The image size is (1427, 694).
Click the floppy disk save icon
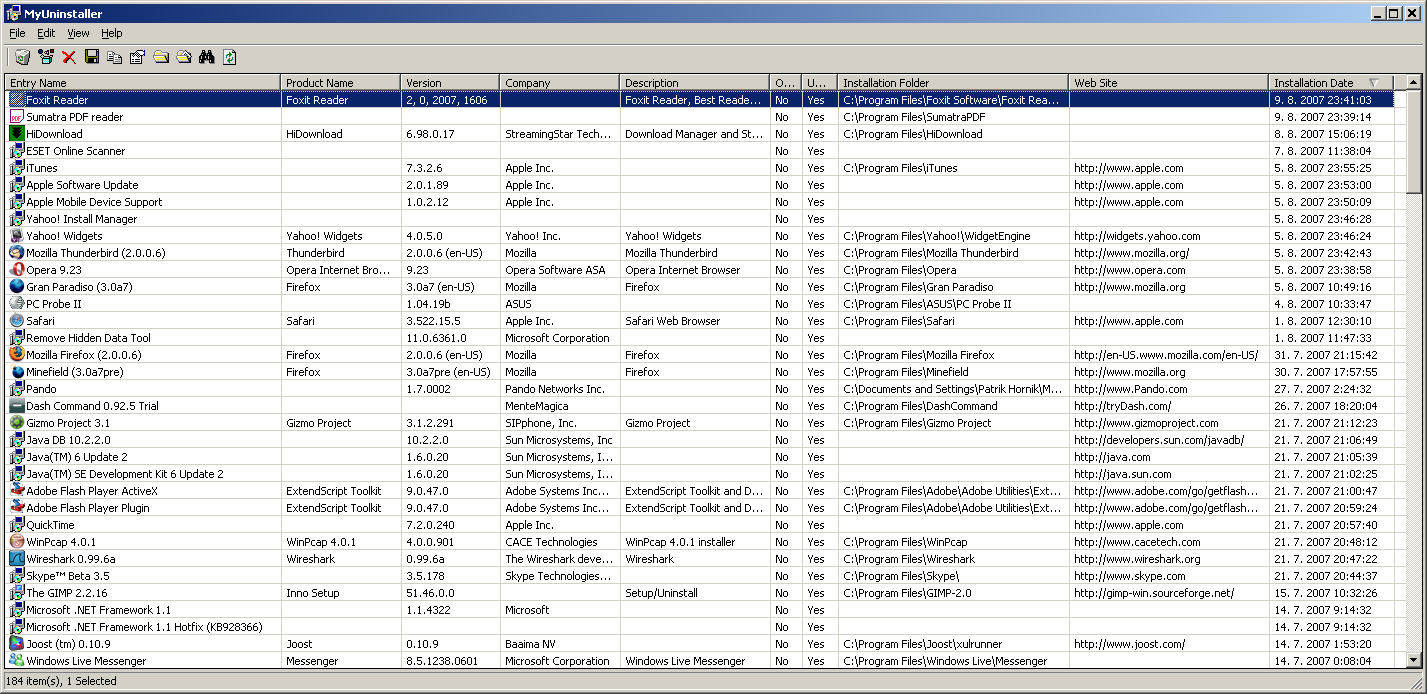[92, 57]
